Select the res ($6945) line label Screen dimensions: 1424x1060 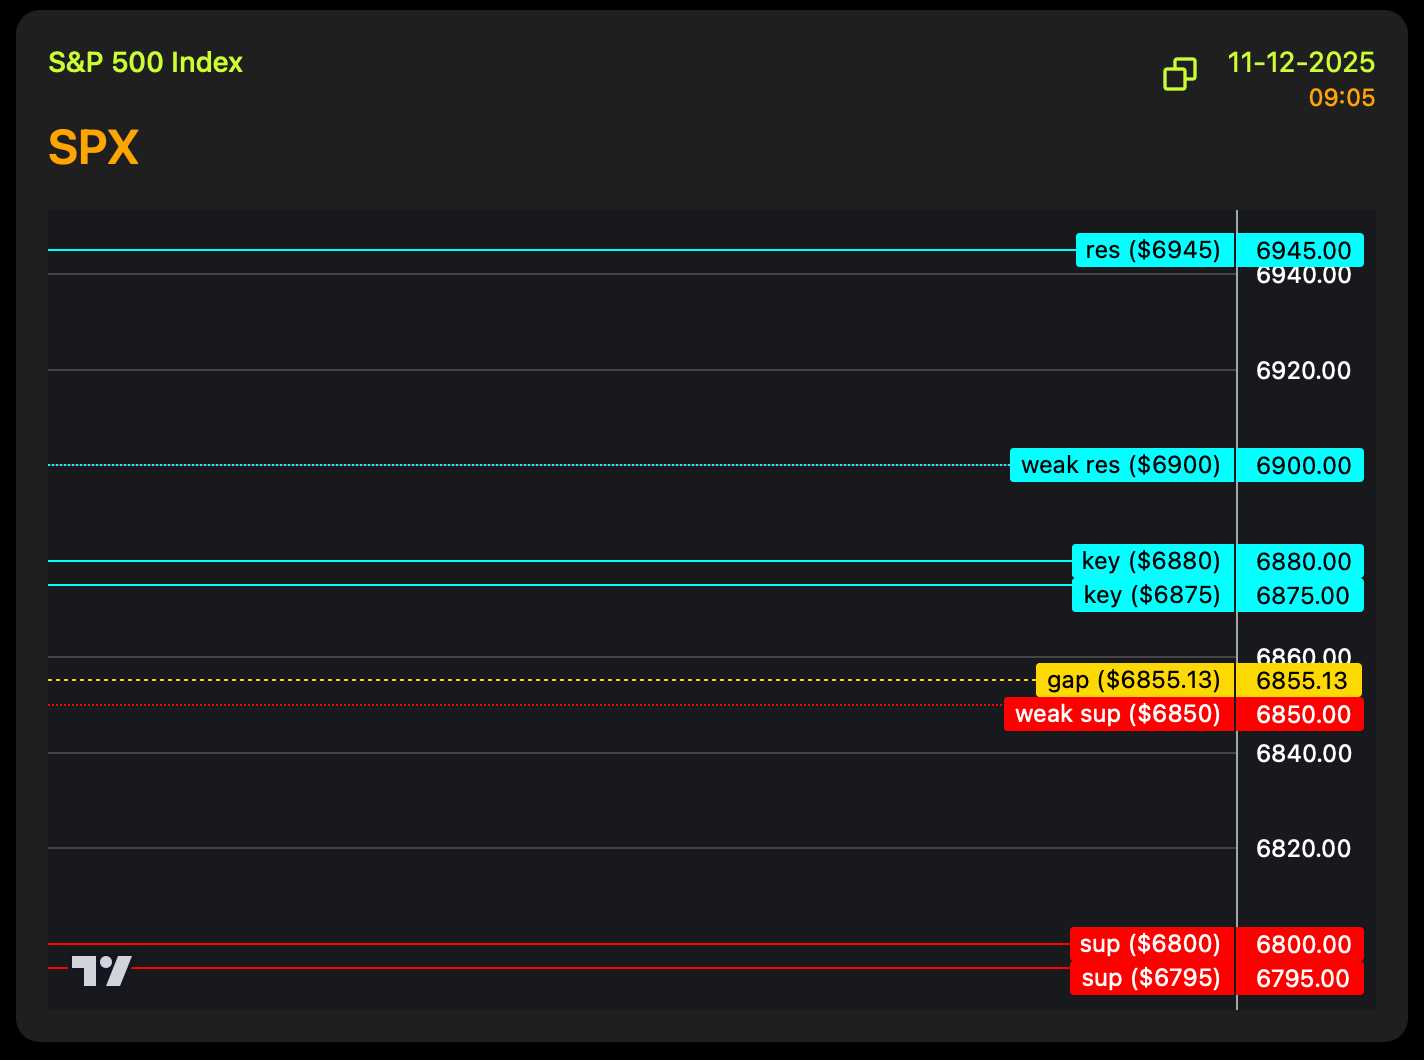(x=1154, y=250)
